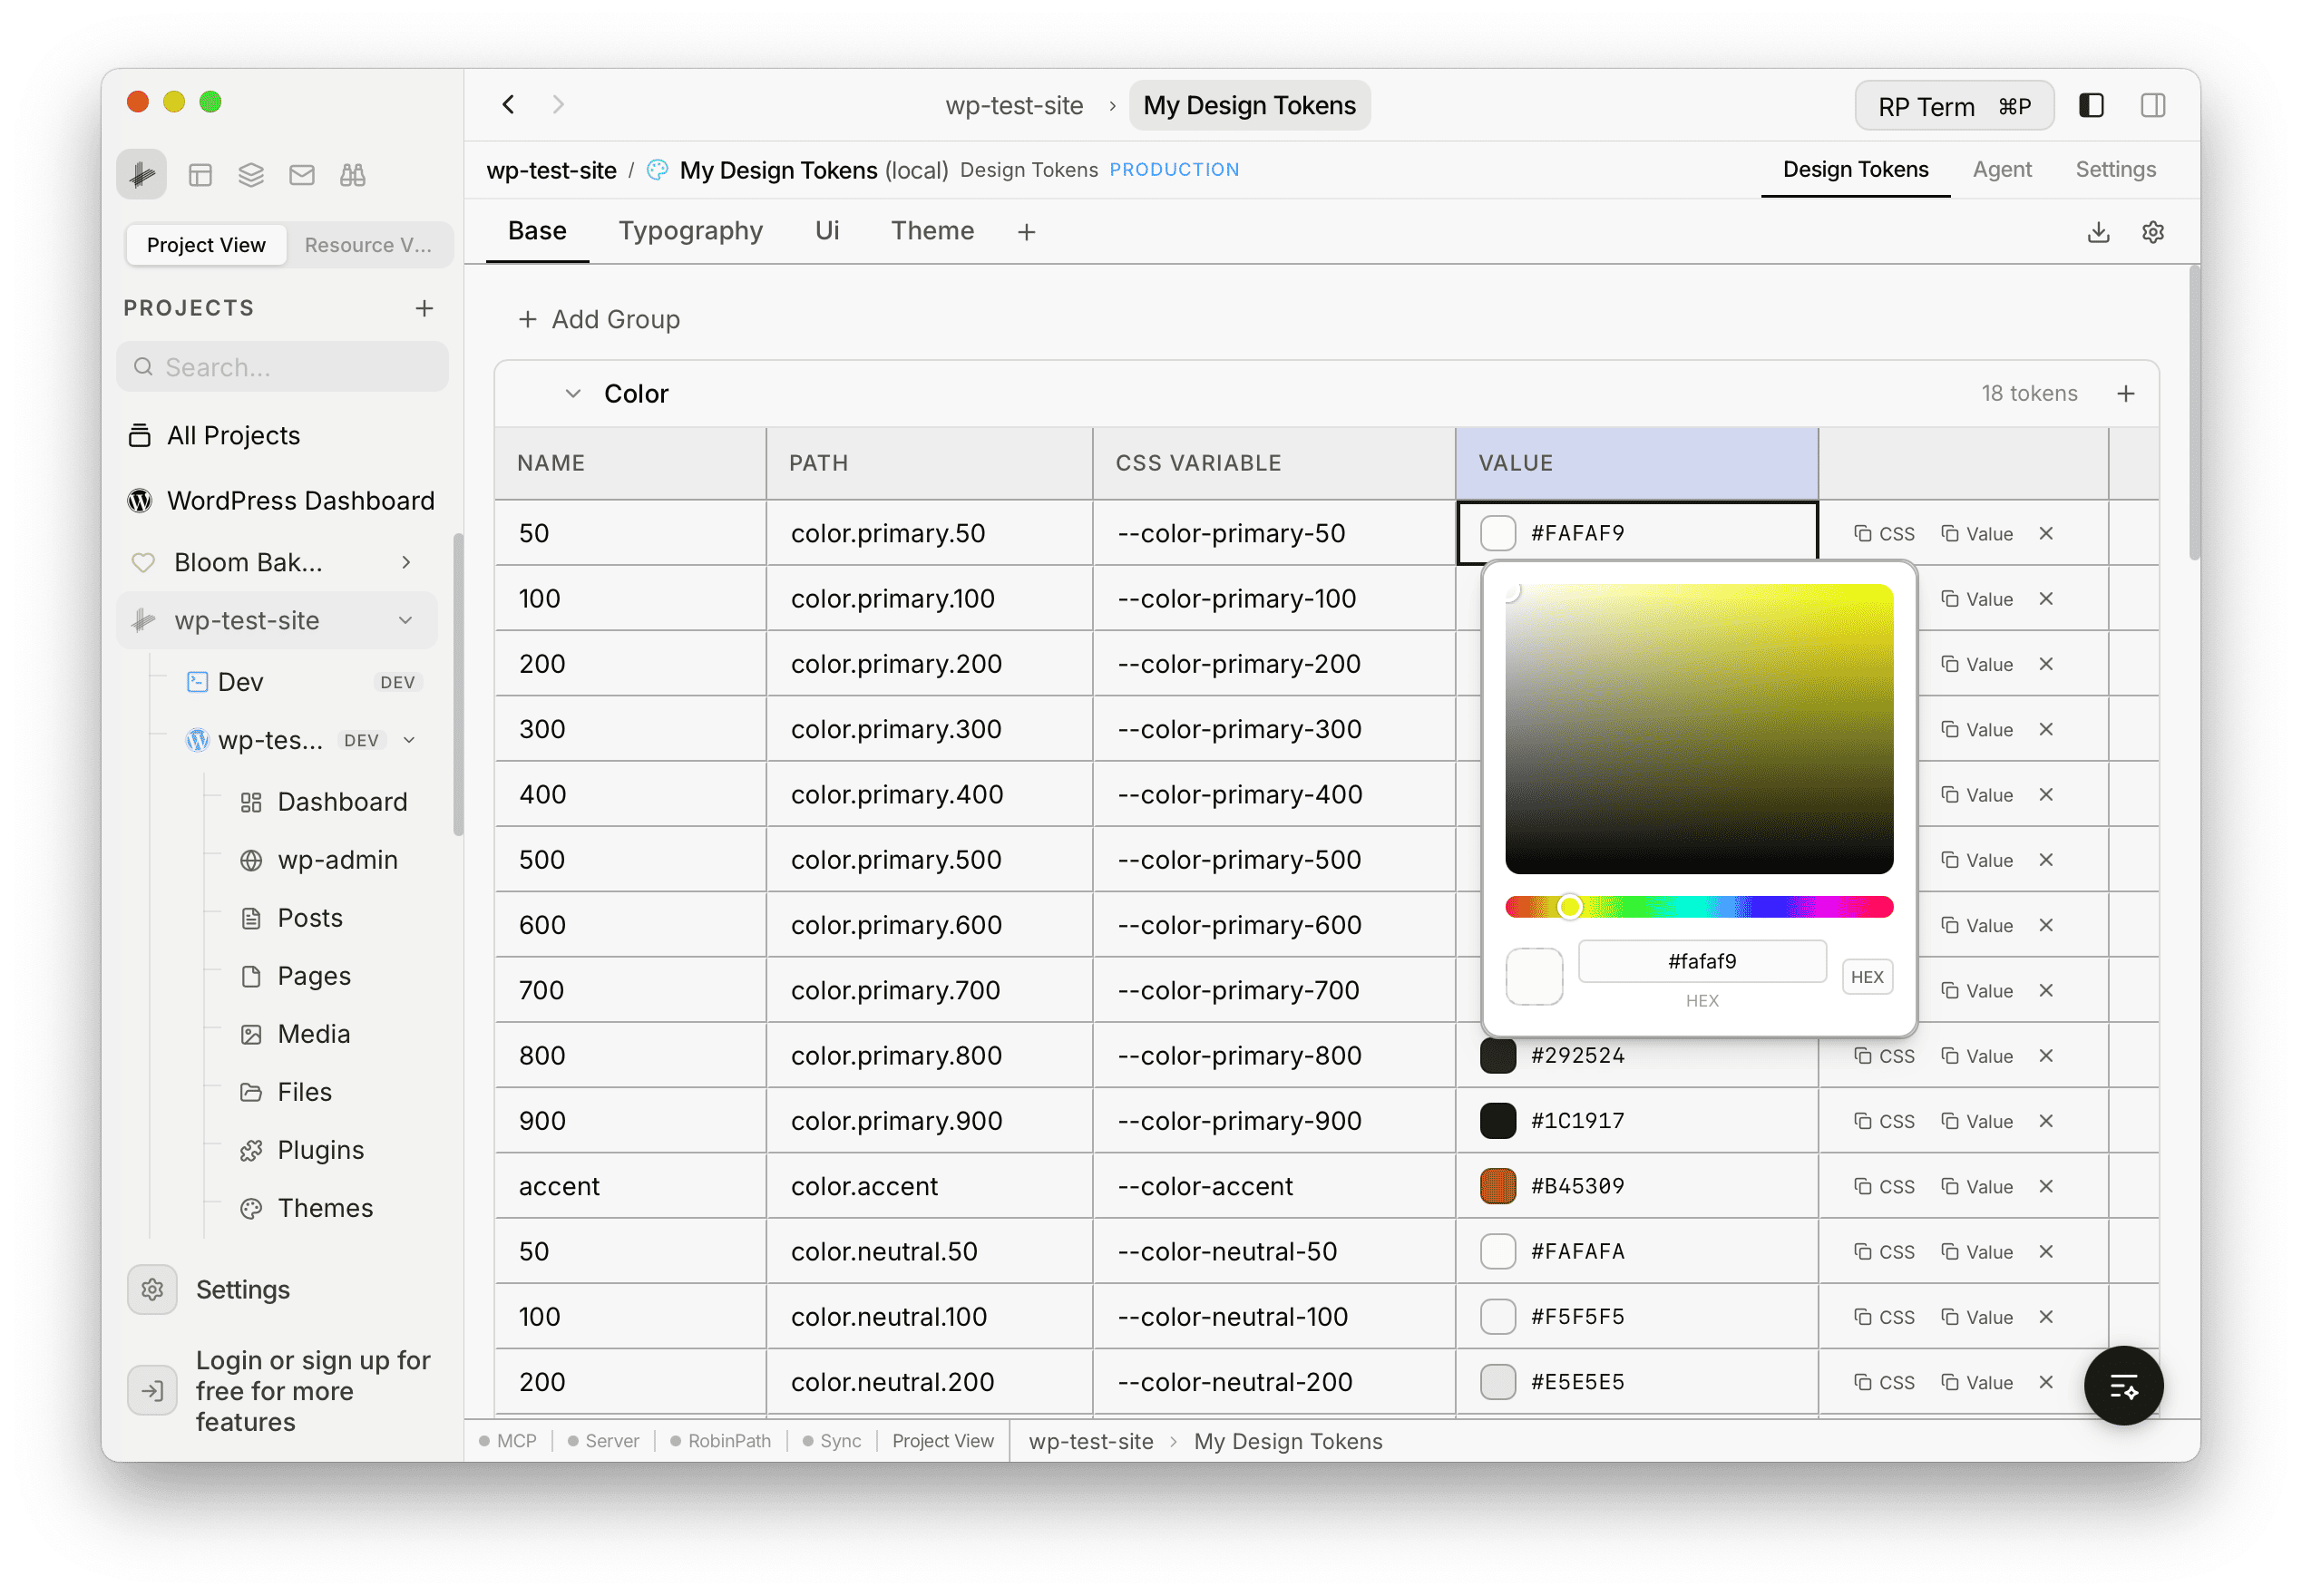The height and width of the screenshot is (1596, 2302).
Task: Toggle the left sidebar panel icon
Action: [2090, 105]
